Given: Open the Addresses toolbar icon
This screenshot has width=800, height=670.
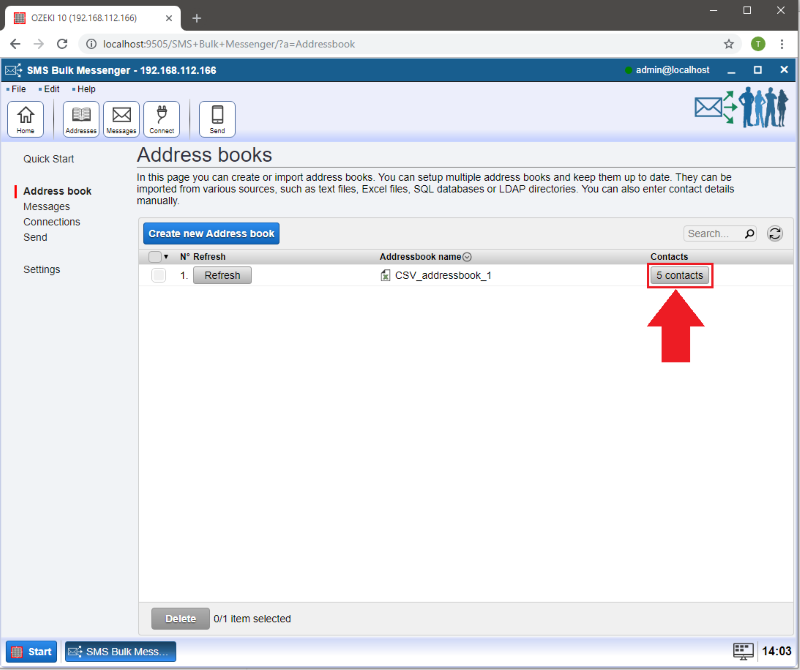Looking at the screenshot, I should point(81,119).
